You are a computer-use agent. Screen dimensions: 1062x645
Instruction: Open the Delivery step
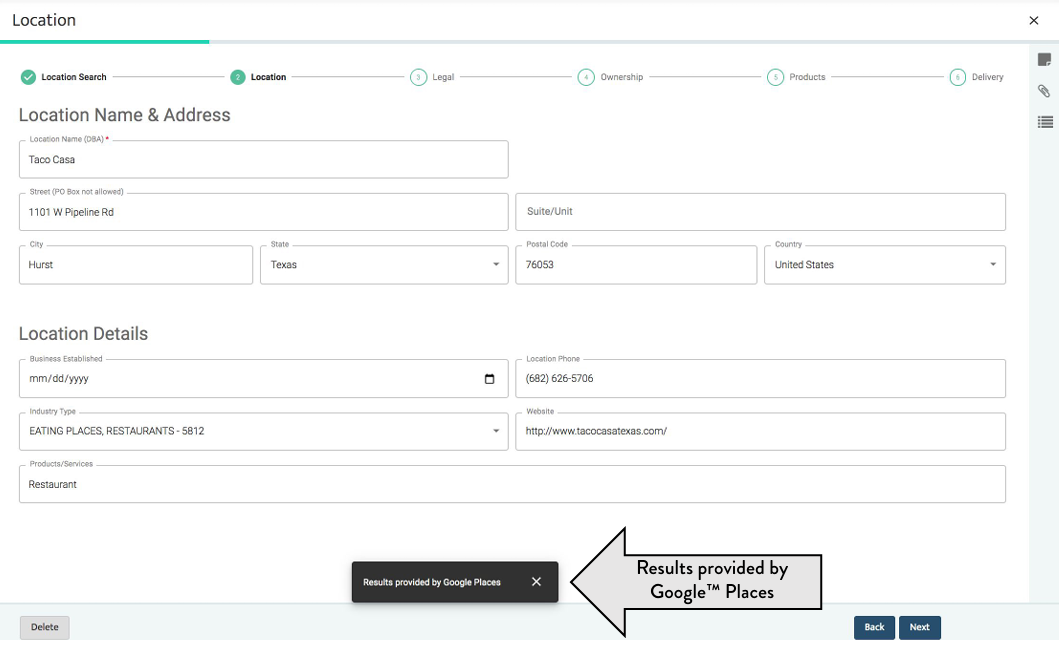977,77
